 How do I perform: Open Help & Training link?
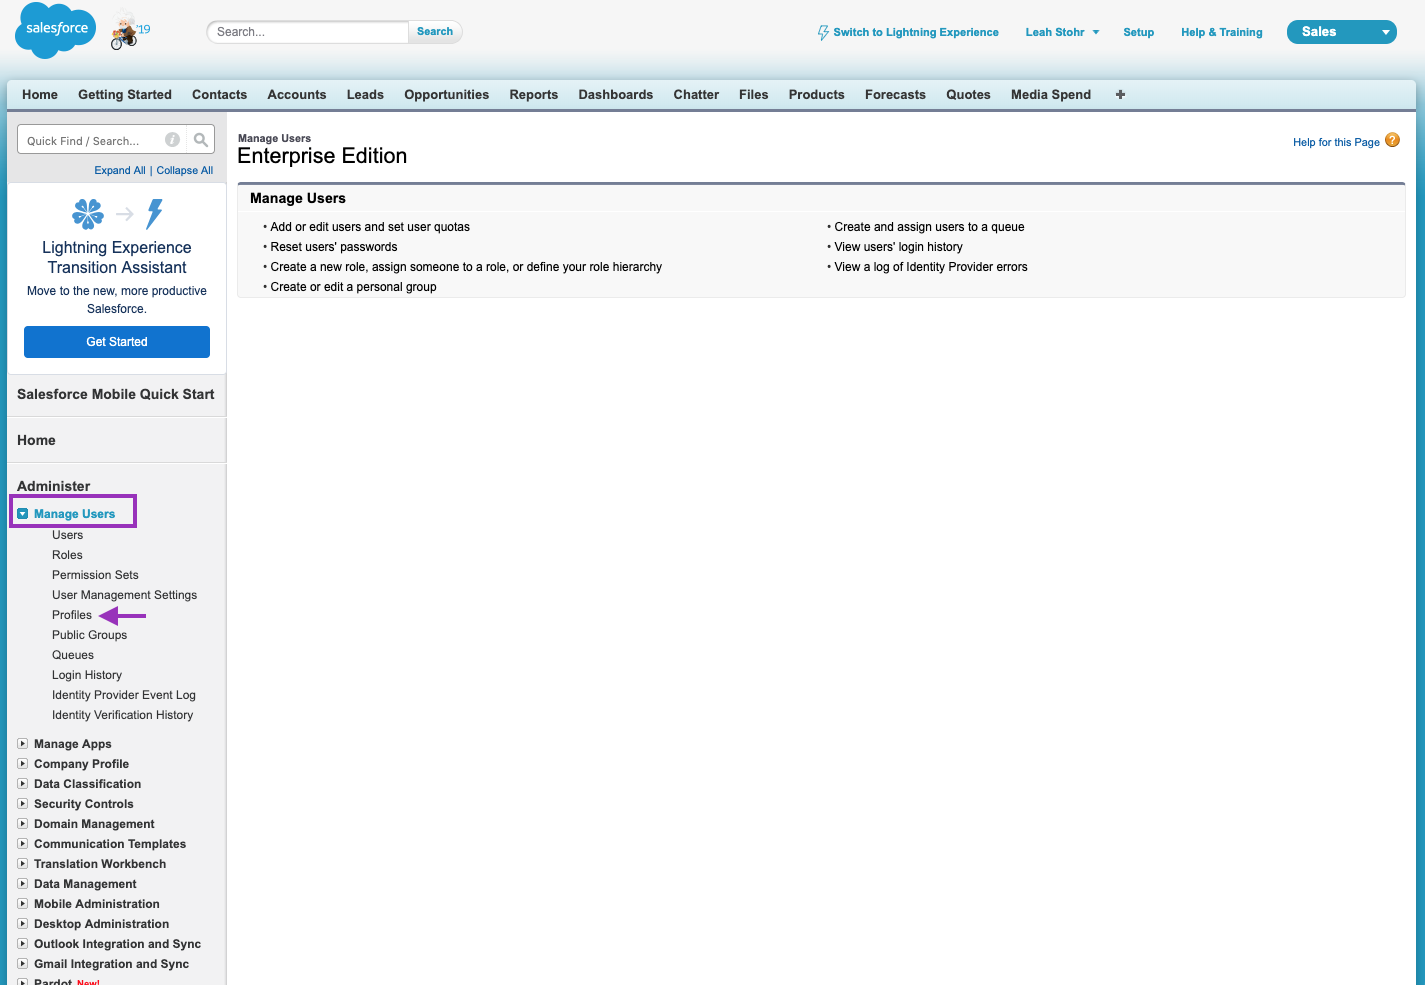pos(1221,32)
